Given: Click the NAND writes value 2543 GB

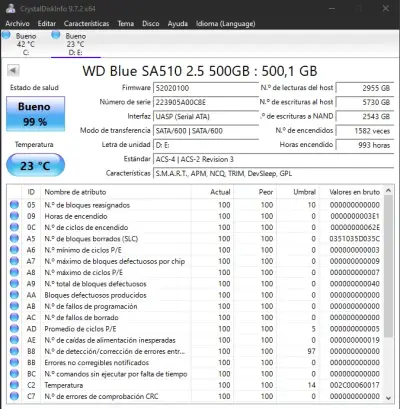Looking at the screenshot, I should coord(365,117).
